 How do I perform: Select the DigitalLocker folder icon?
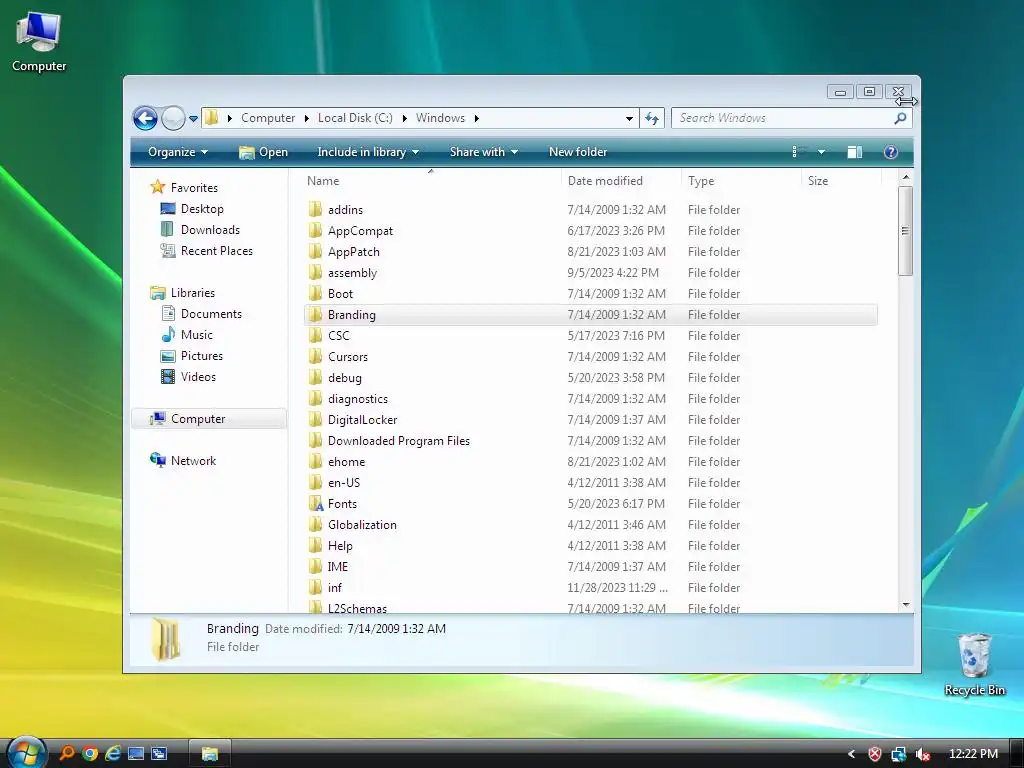click(x=315, y=419)
